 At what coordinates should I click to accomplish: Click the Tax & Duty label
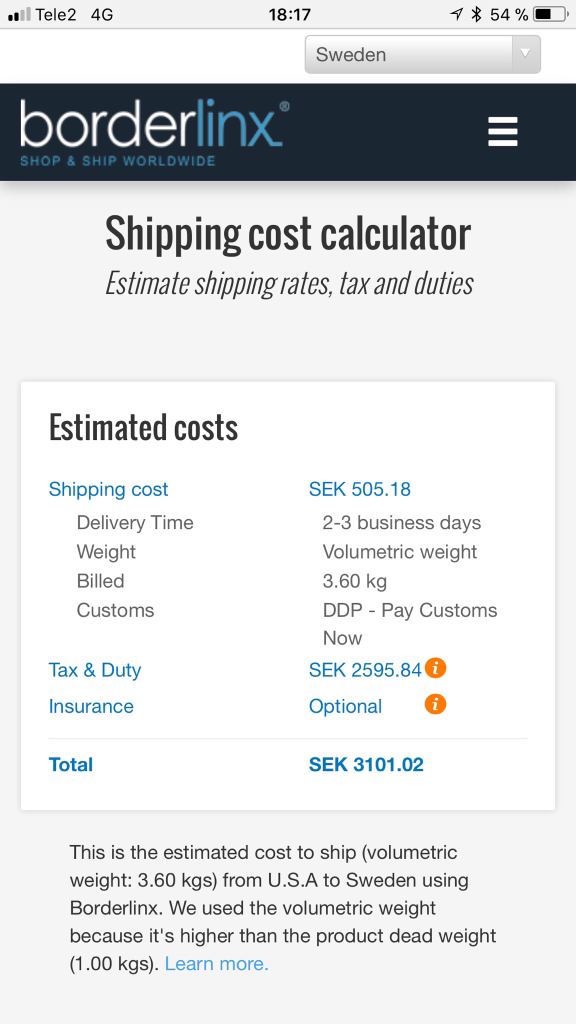[95, 670]
